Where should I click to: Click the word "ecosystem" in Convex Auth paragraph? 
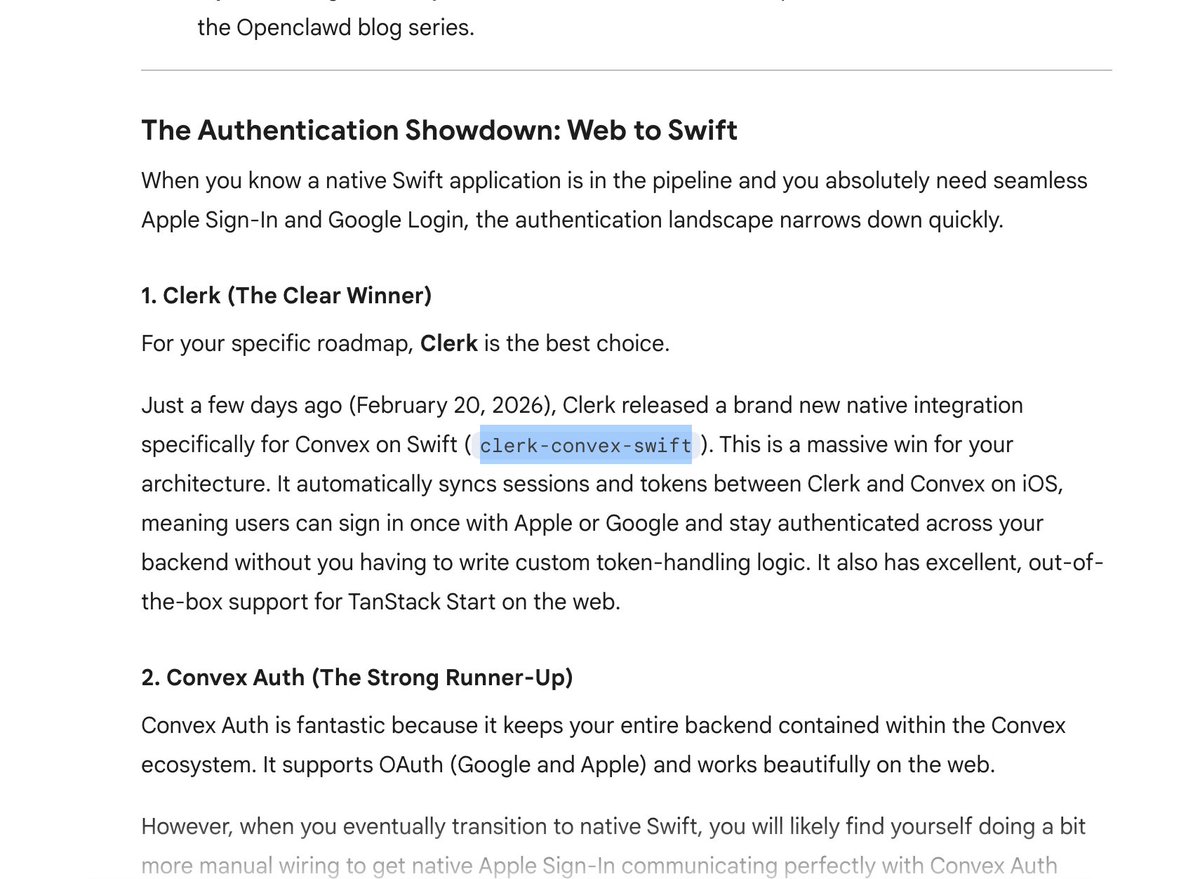pos(197,765)
